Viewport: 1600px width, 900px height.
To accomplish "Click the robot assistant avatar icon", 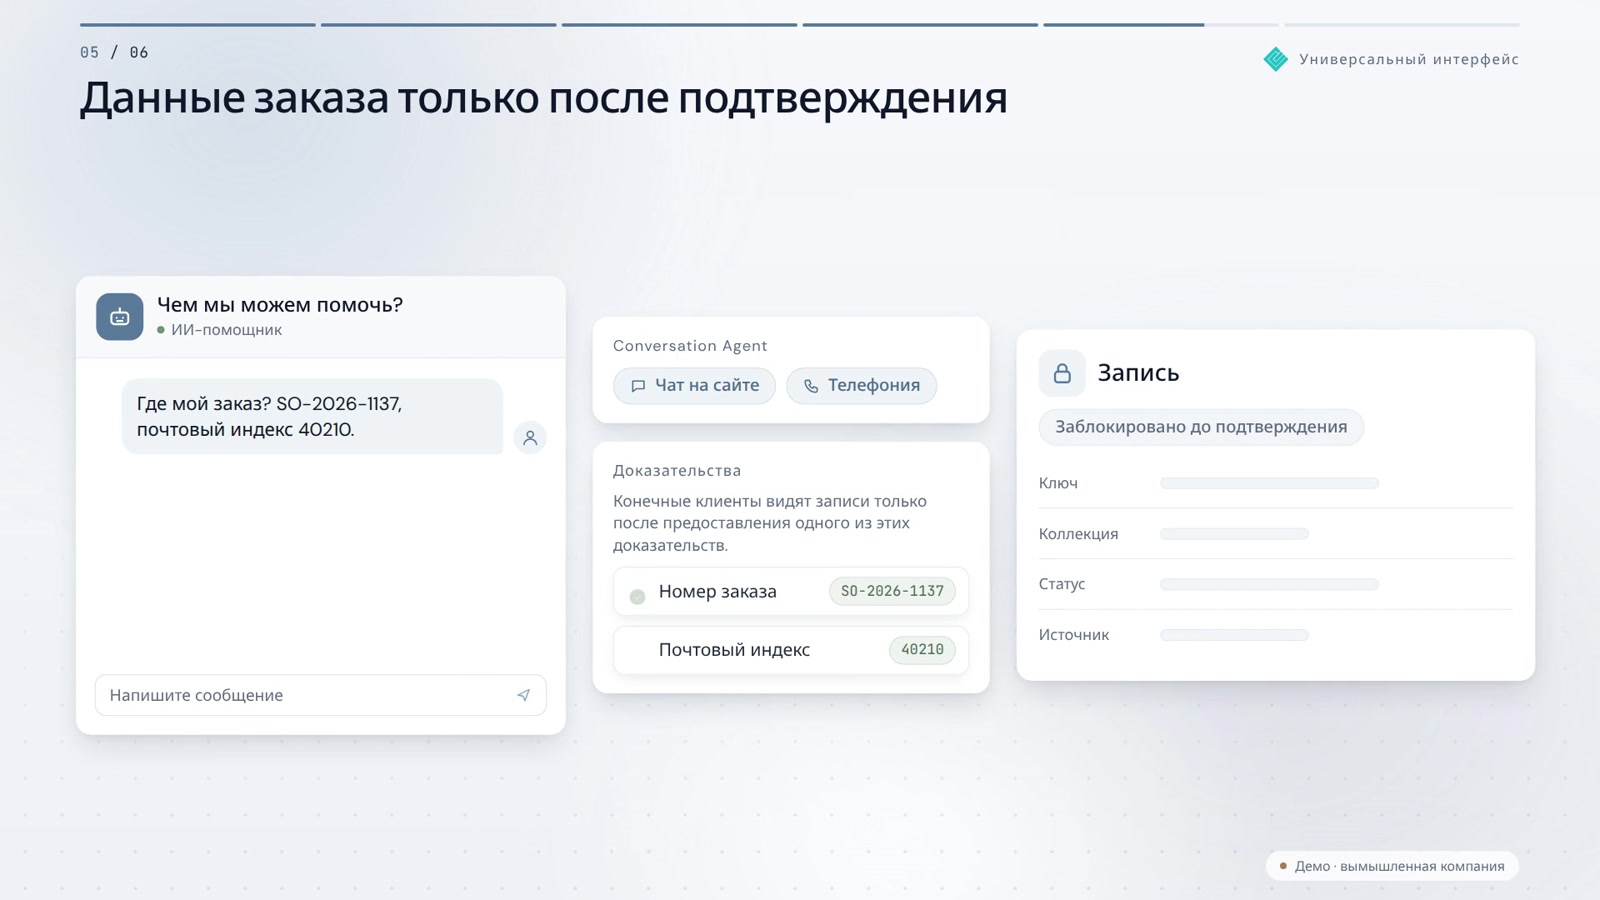I will click(x=120, y=317).
